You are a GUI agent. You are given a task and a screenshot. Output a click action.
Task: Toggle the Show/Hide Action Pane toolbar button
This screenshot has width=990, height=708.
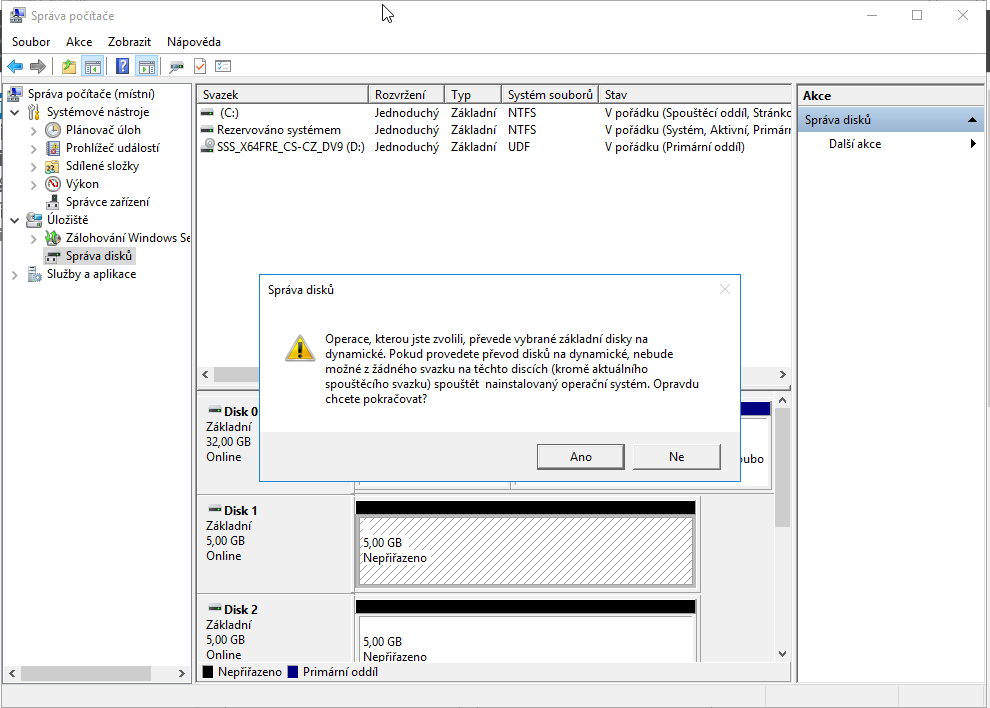click(x=147, y=67)
